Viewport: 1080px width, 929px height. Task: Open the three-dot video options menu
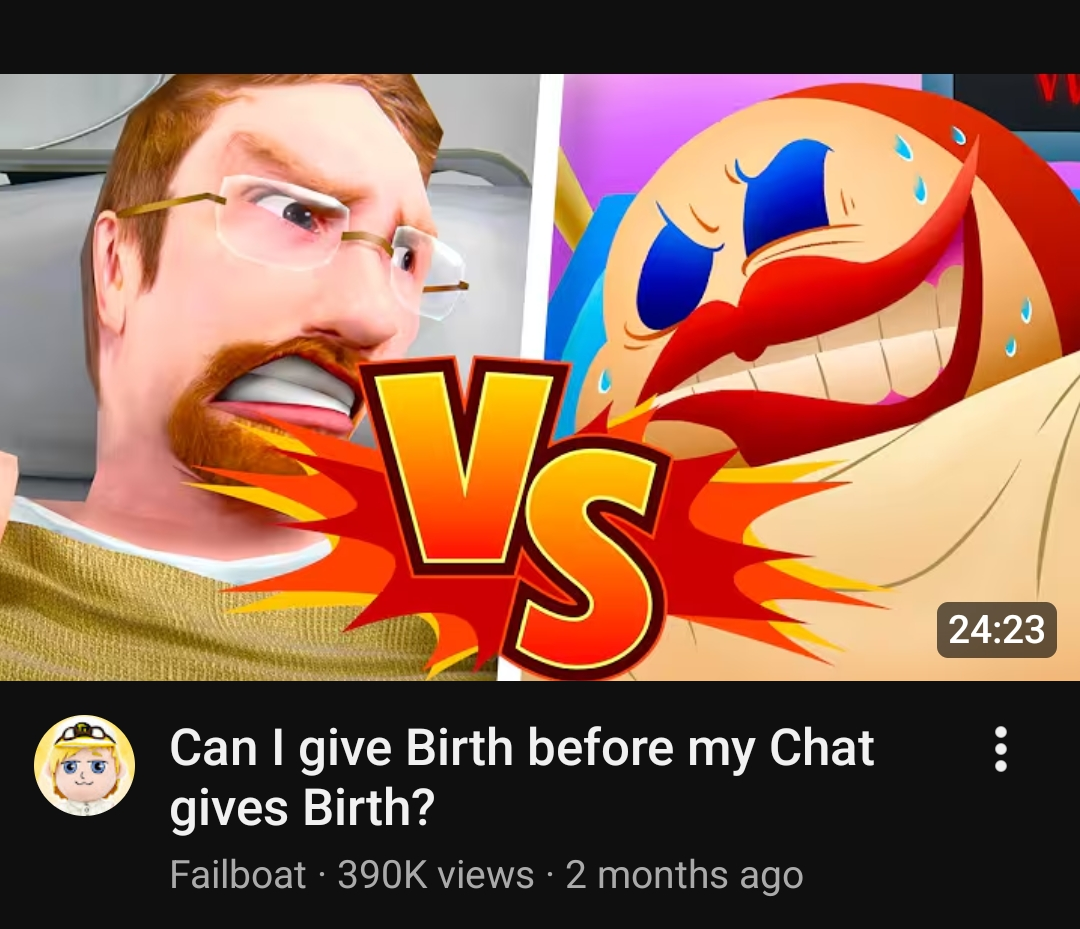999,749
